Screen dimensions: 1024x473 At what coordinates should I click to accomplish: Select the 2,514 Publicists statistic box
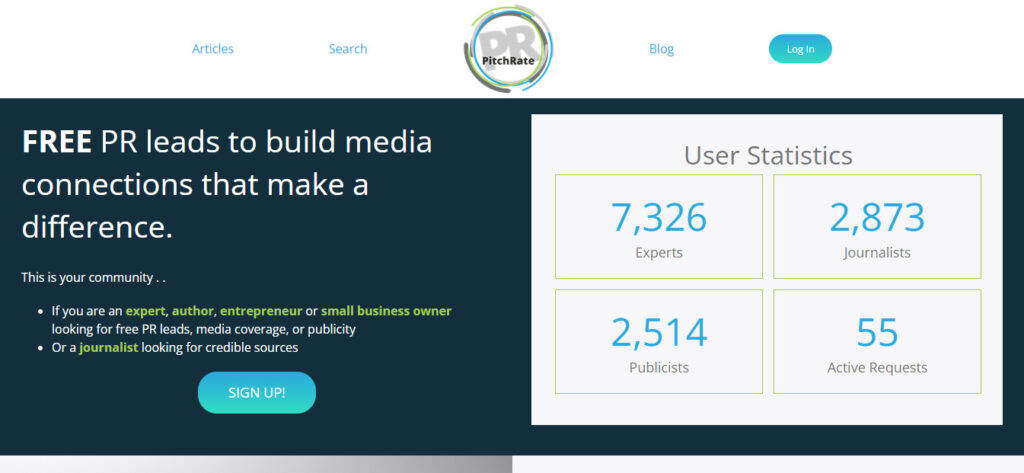click(x=659, y=342)
